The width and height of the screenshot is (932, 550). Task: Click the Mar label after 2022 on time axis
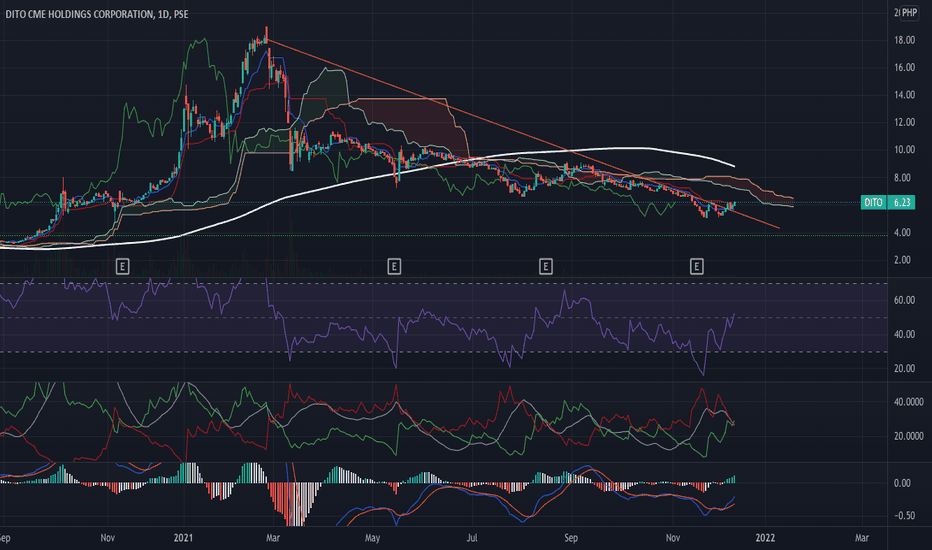[861, 538]
